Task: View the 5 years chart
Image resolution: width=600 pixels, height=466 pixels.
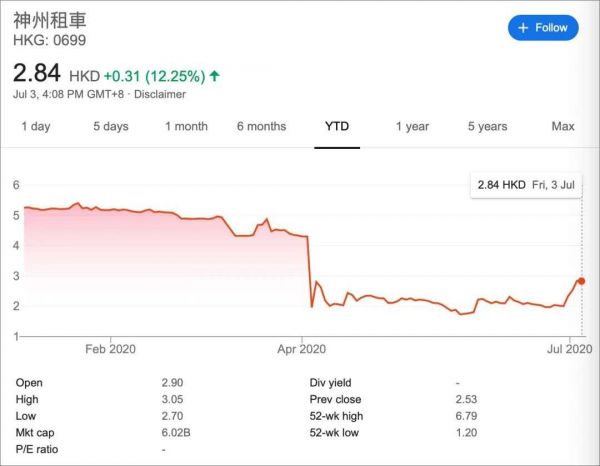Action: (487, 126)
